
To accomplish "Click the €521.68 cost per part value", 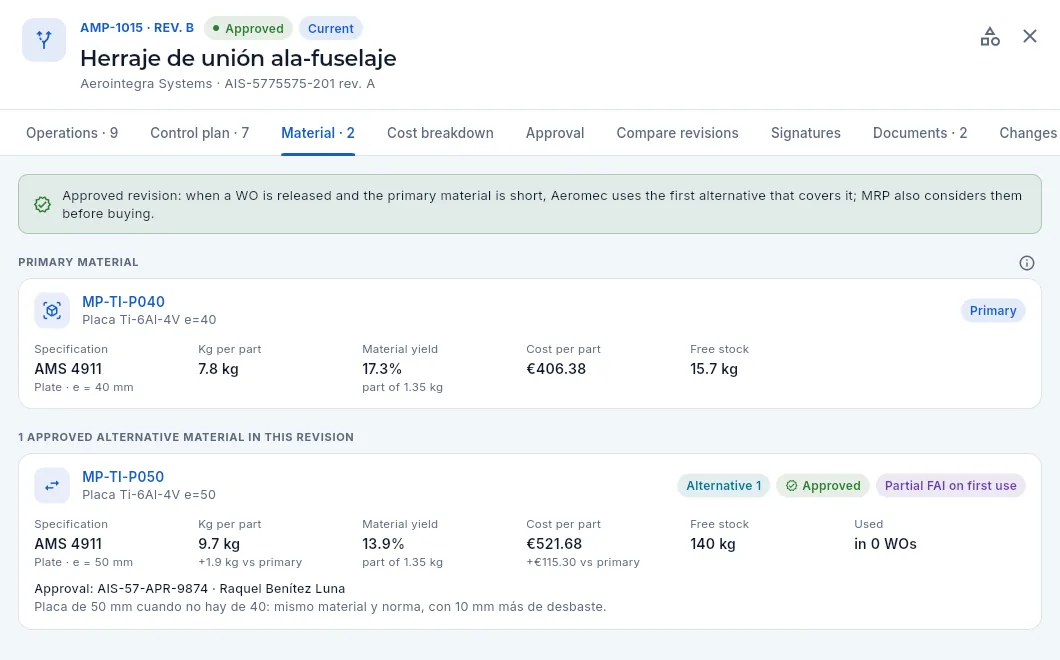I will 554,544.
